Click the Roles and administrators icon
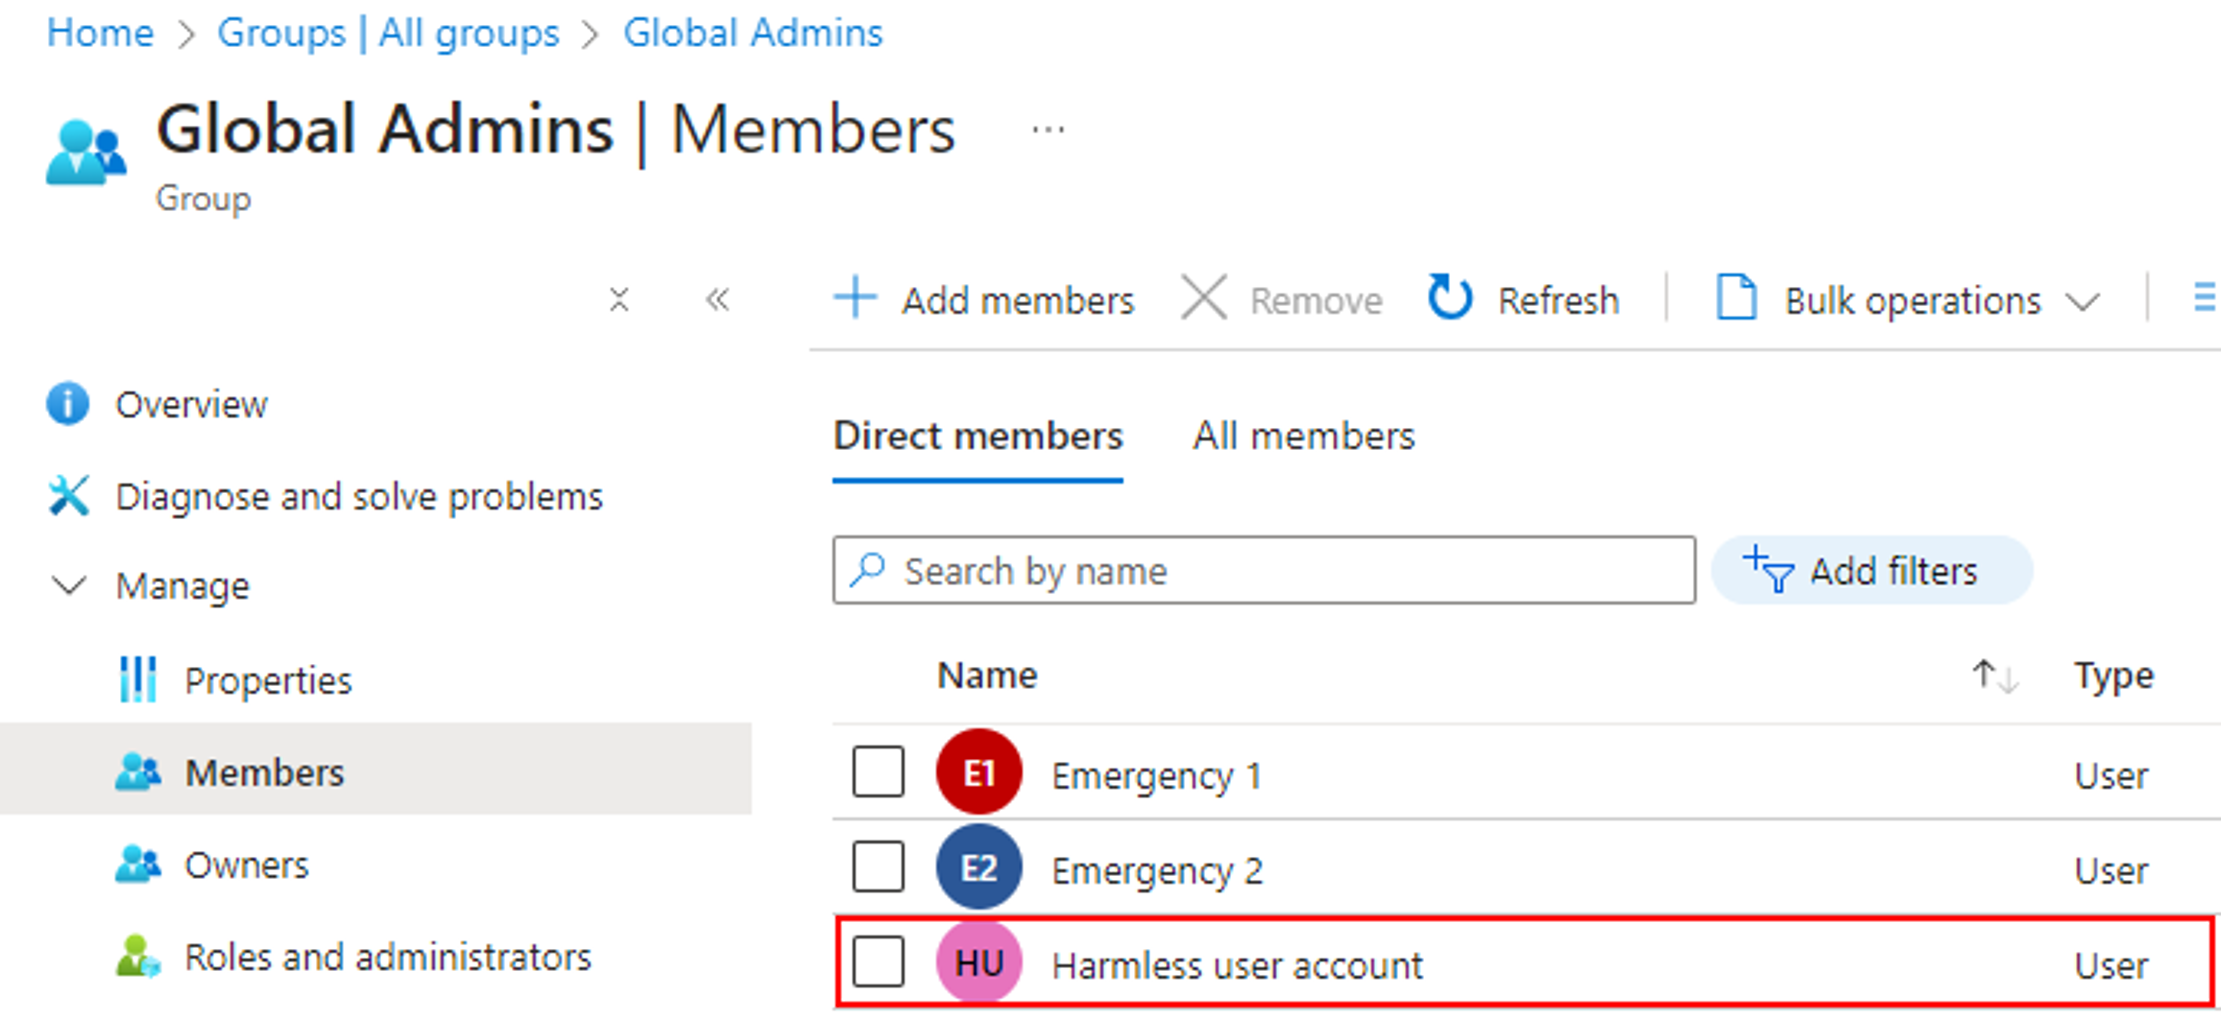The height and width of the screenshot is (1019, 2221). (138, 957)
